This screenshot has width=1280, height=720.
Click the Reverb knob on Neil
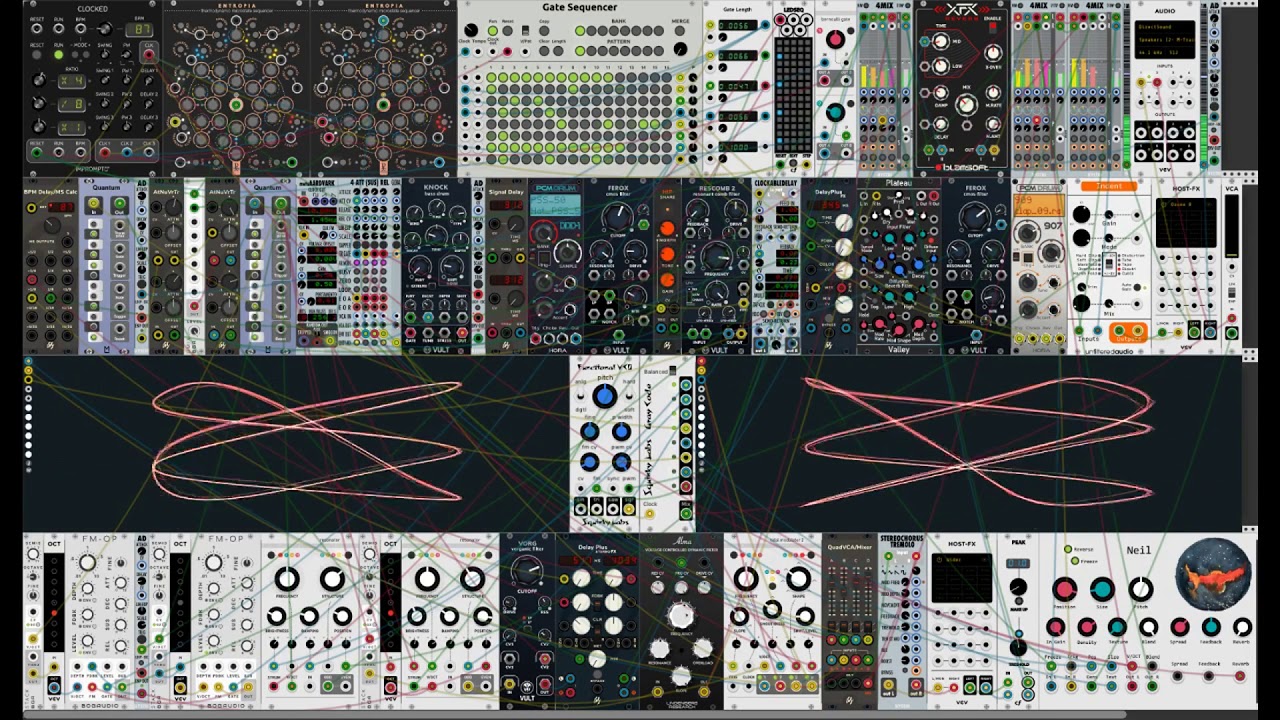1242,627
